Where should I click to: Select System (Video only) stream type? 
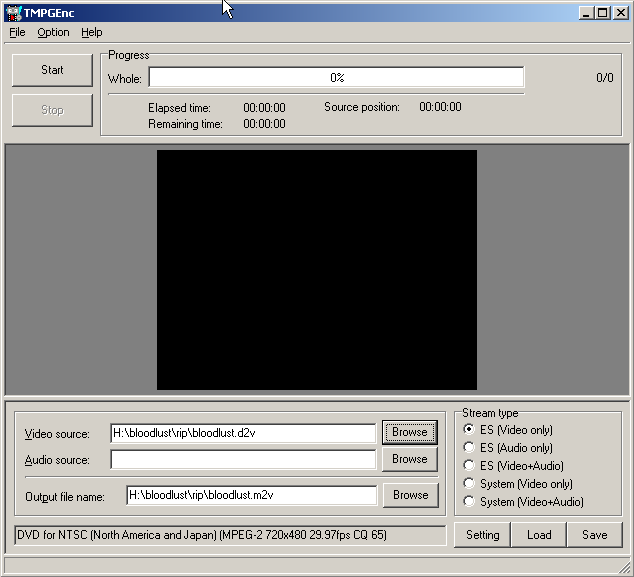click(469, 484)
